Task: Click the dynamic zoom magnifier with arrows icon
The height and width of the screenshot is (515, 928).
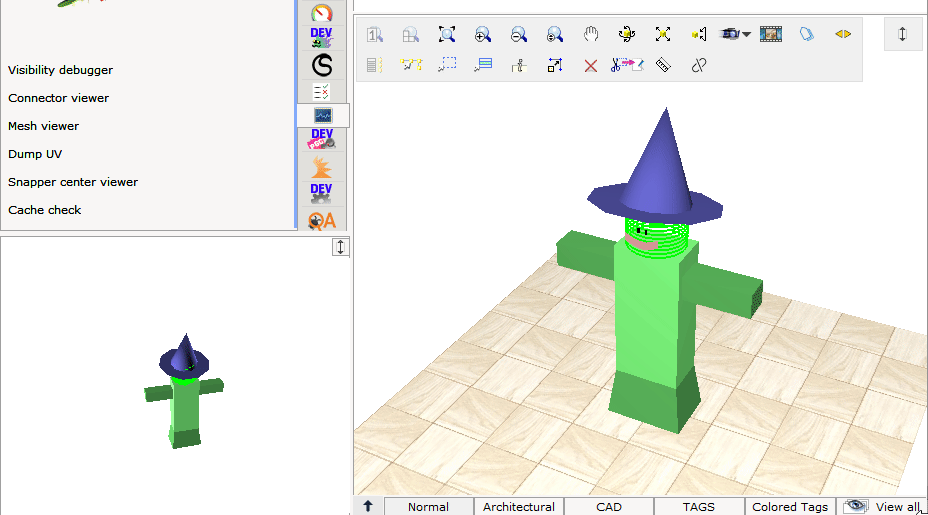Action: click(x=555, y=34)
